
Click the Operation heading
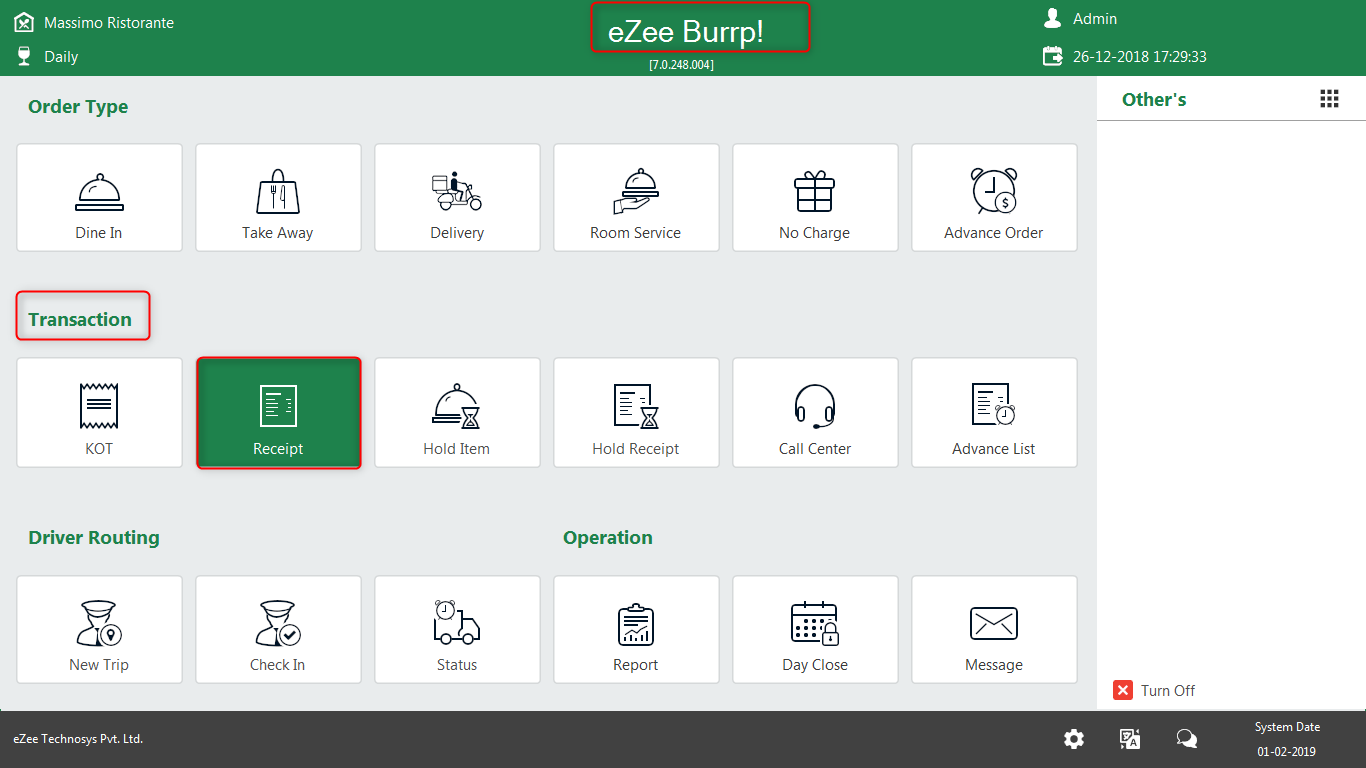coord(608,538)
